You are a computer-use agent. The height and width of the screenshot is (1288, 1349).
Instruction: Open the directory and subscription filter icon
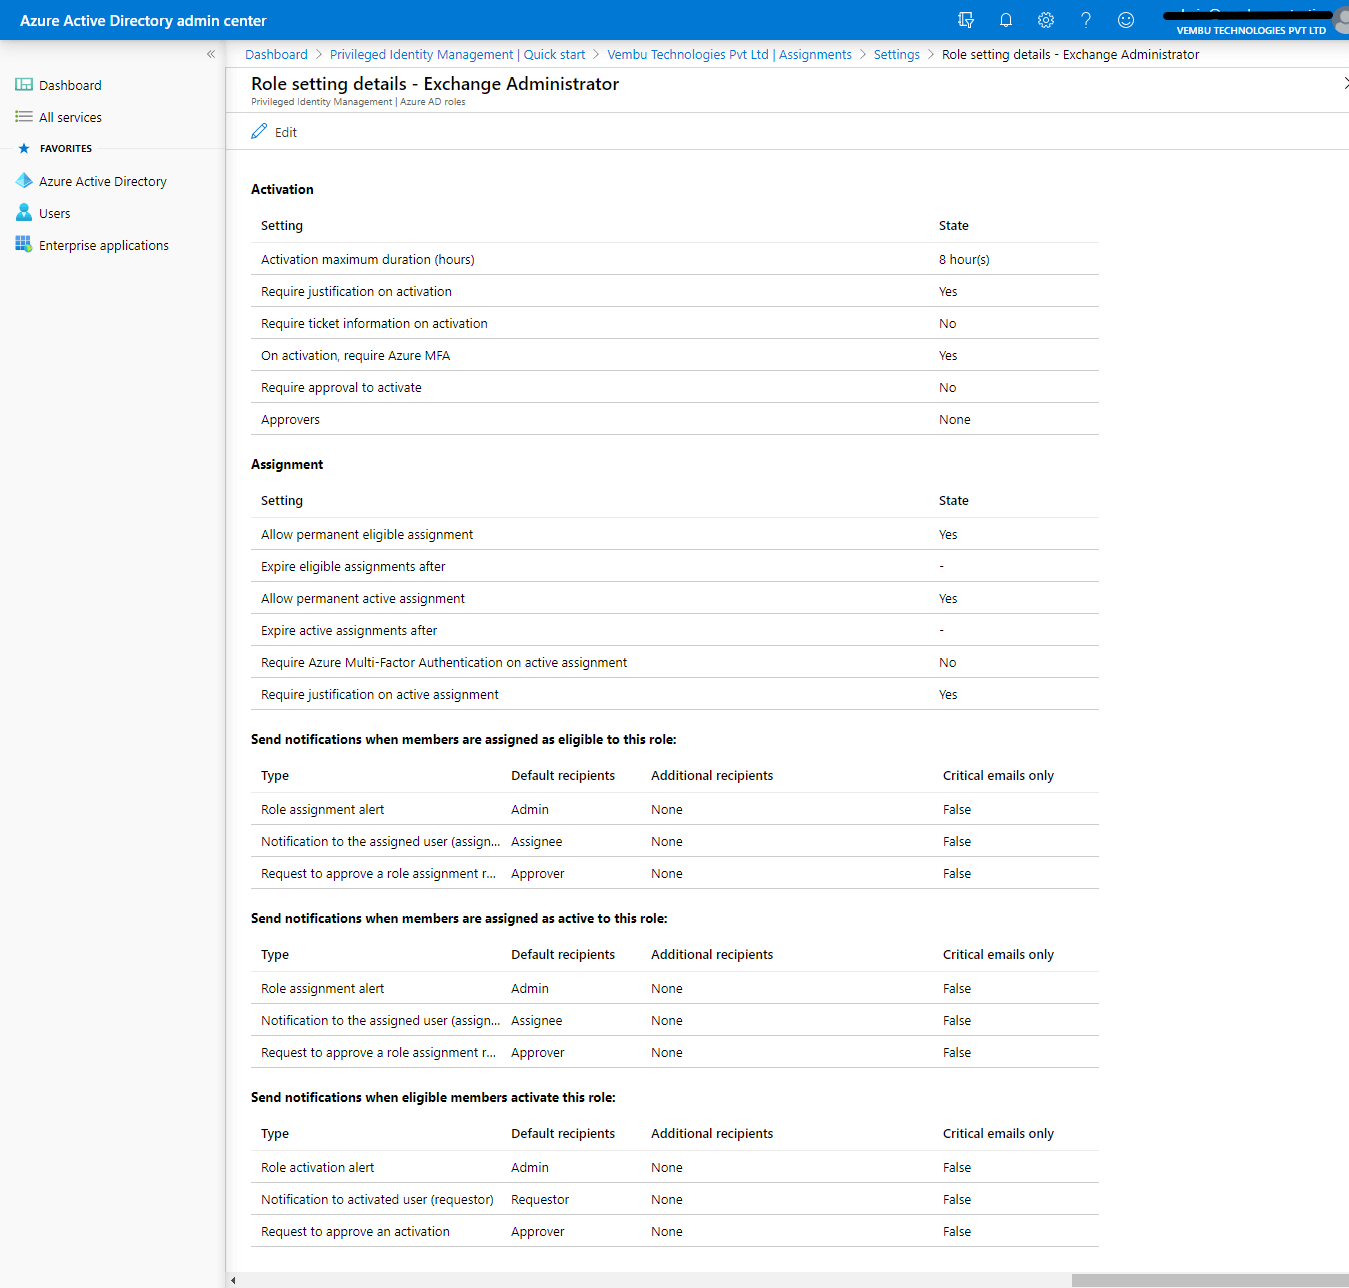tap(966, 20)
